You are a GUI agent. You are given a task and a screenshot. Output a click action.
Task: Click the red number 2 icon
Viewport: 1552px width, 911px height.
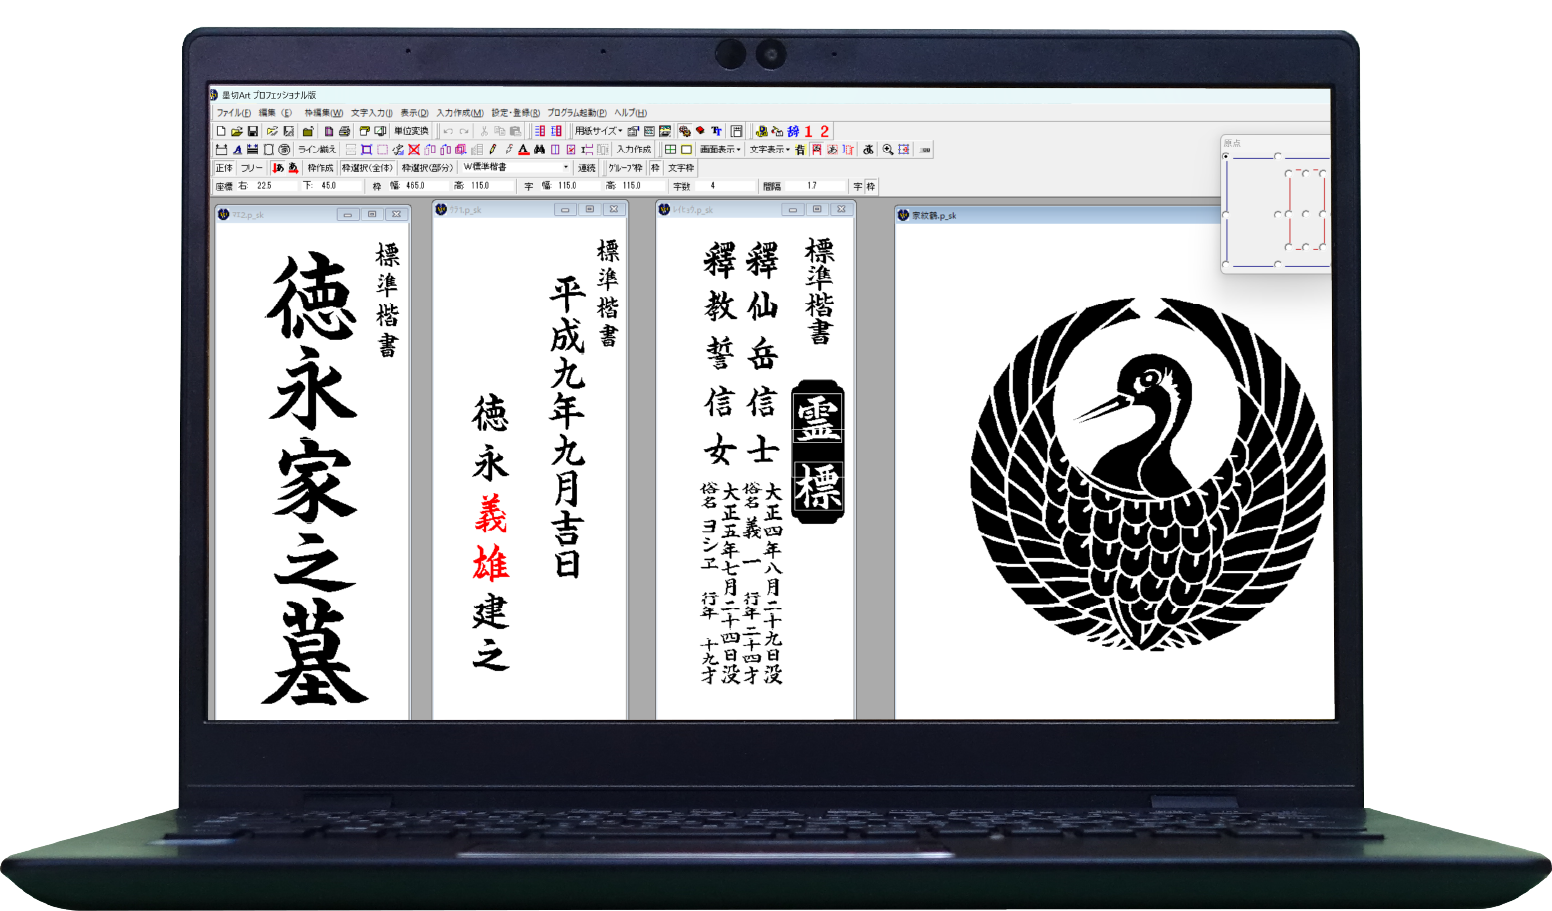coord(824,131)
